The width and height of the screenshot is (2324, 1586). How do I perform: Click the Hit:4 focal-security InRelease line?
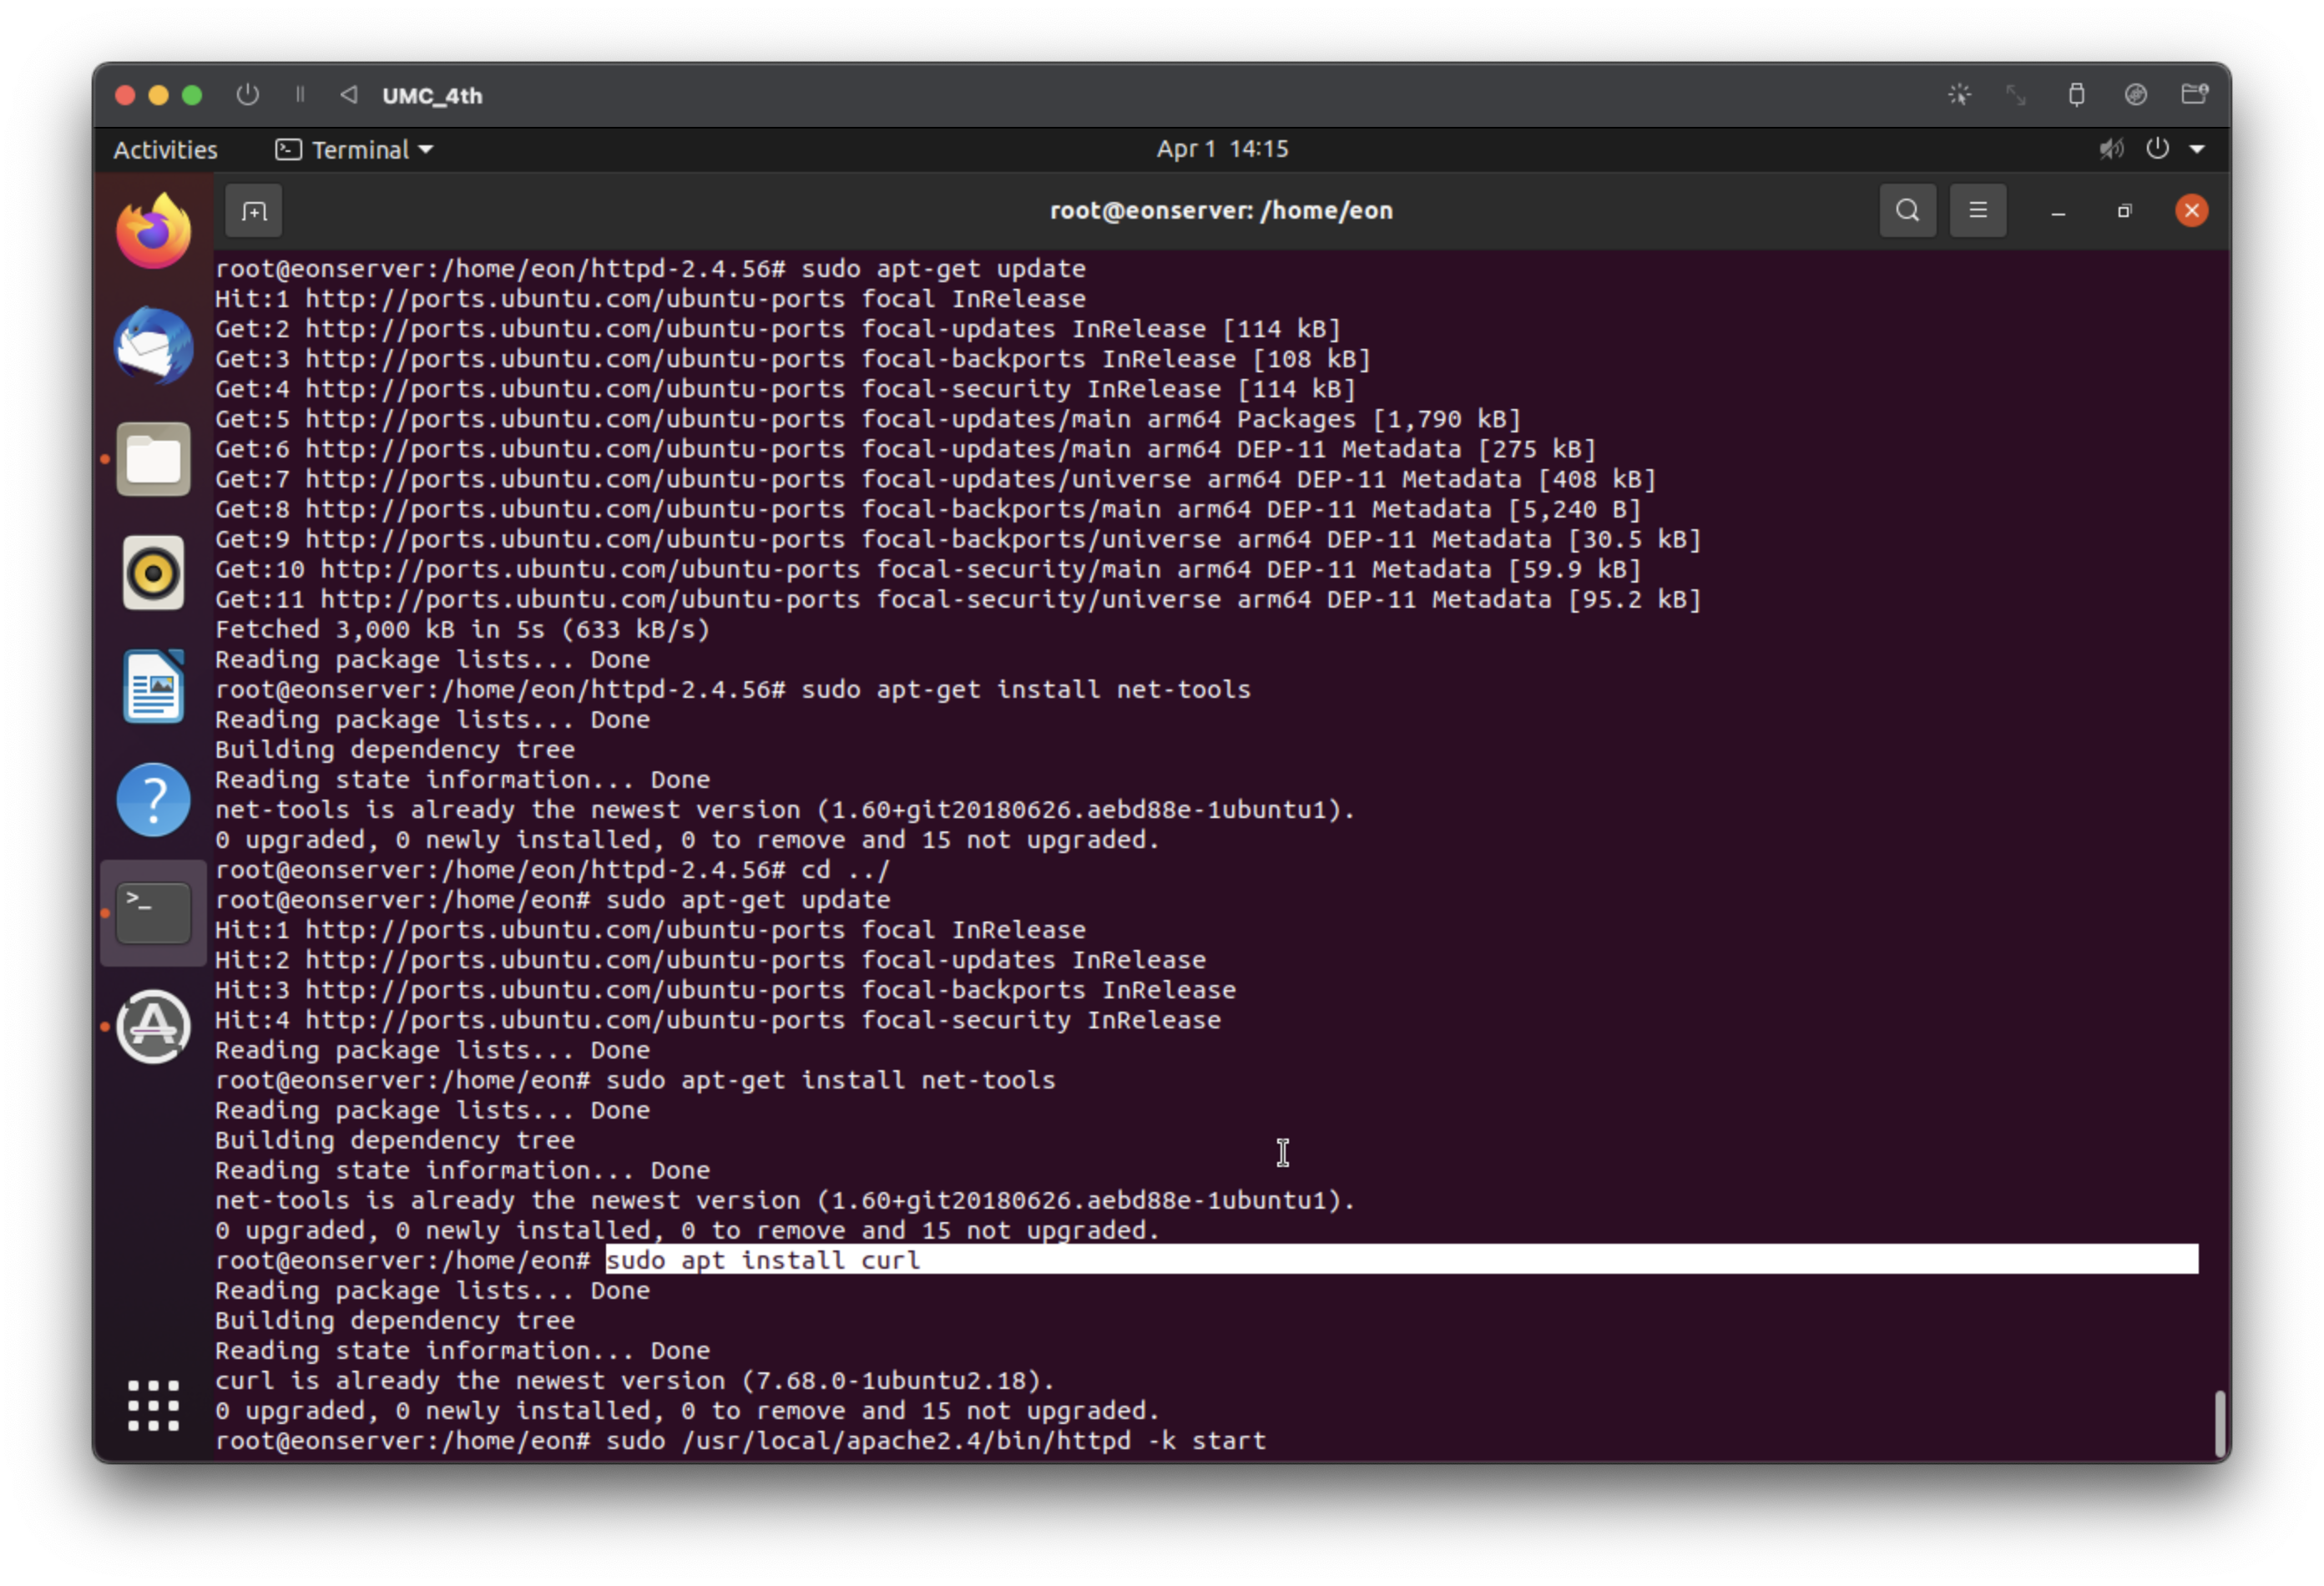coord(718,1020)
